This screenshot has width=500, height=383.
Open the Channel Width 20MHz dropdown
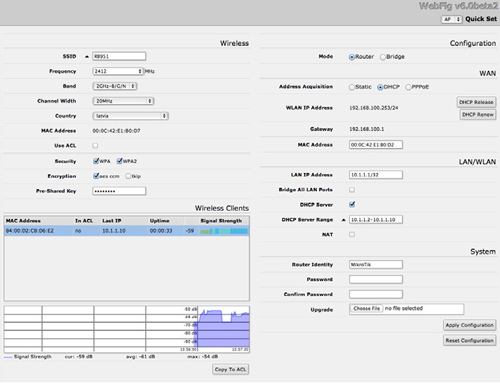(x=123, y=101)
